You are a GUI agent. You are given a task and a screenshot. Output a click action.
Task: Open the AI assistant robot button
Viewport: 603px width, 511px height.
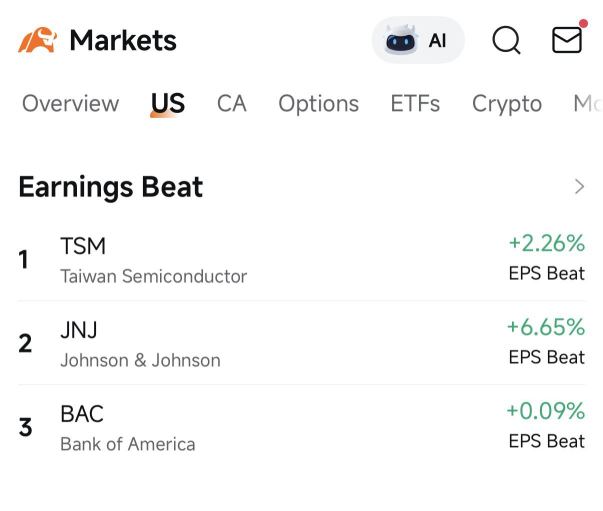(x=418, y=40)
